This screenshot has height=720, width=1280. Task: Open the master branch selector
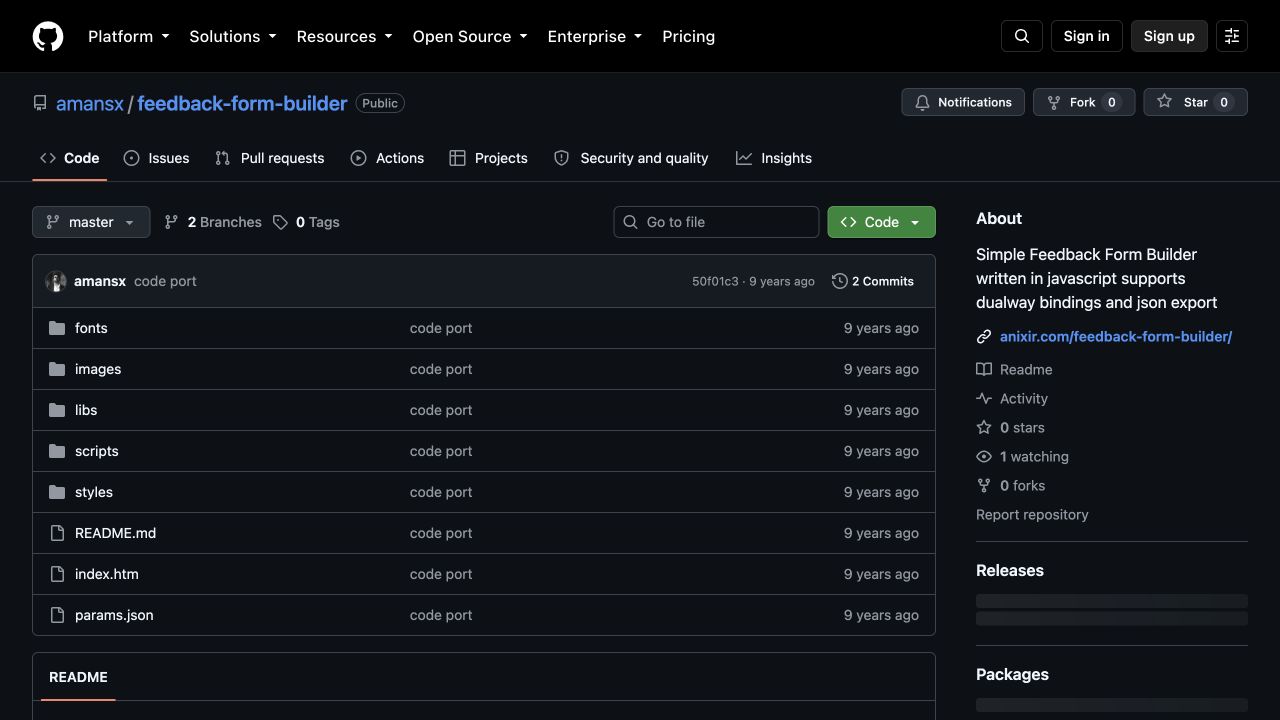coord(91,222)
